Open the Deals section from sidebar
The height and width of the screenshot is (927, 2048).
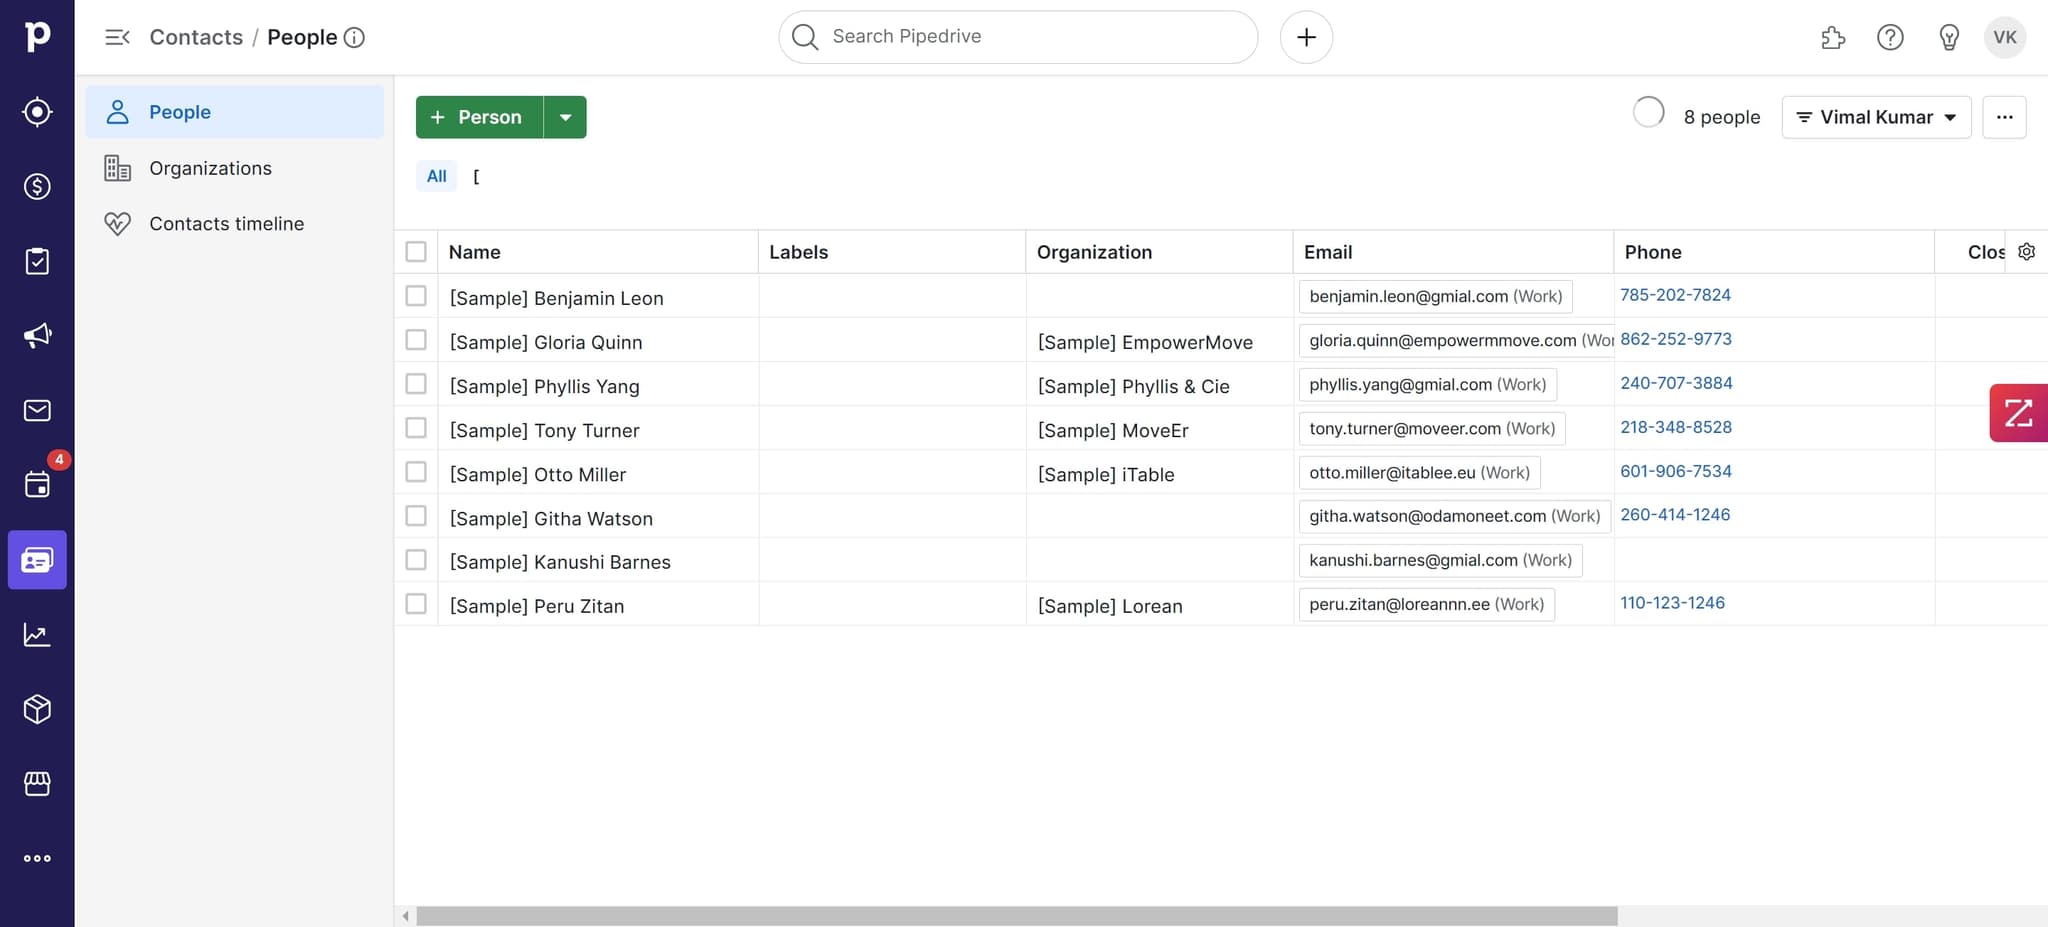pos(37,186)
